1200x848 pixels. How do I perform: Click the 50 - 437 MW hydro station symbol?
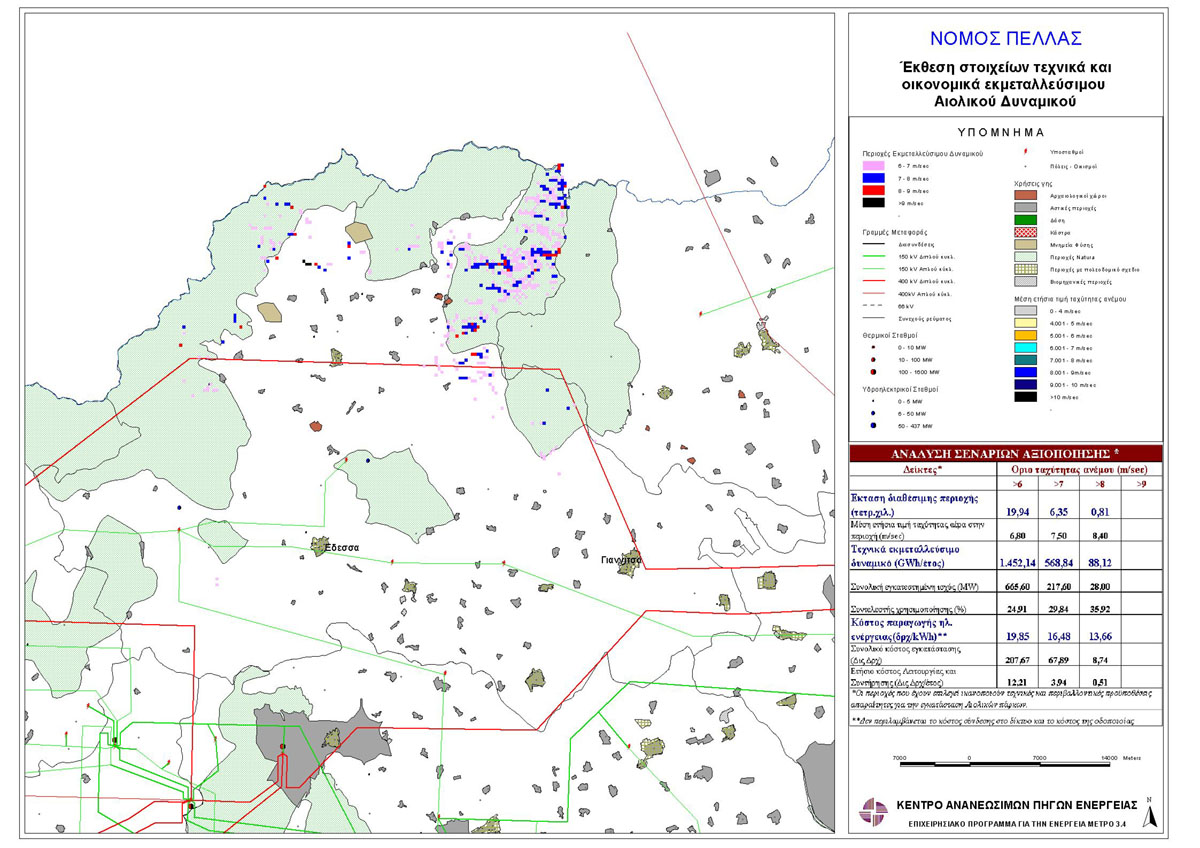tap(873, 425)
